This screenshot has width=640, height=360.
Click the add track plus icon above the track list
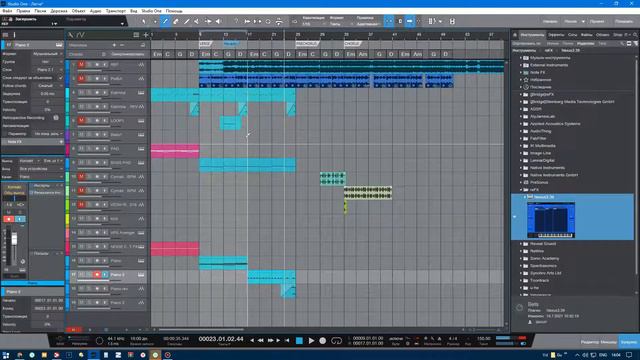146,35
